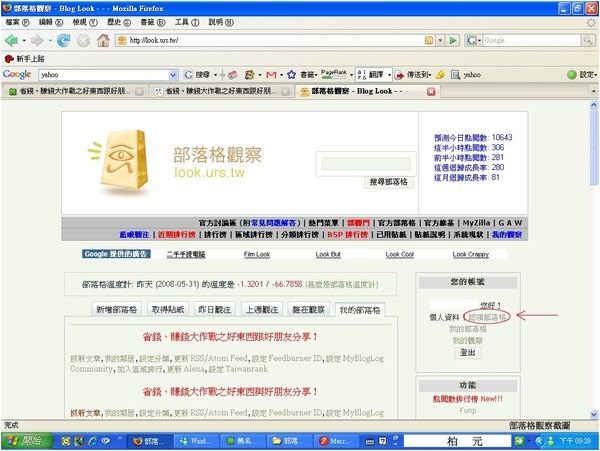Open the 點閱數排行榜 New!!! link
Screen dimensions: 600x451
[468, 399]
